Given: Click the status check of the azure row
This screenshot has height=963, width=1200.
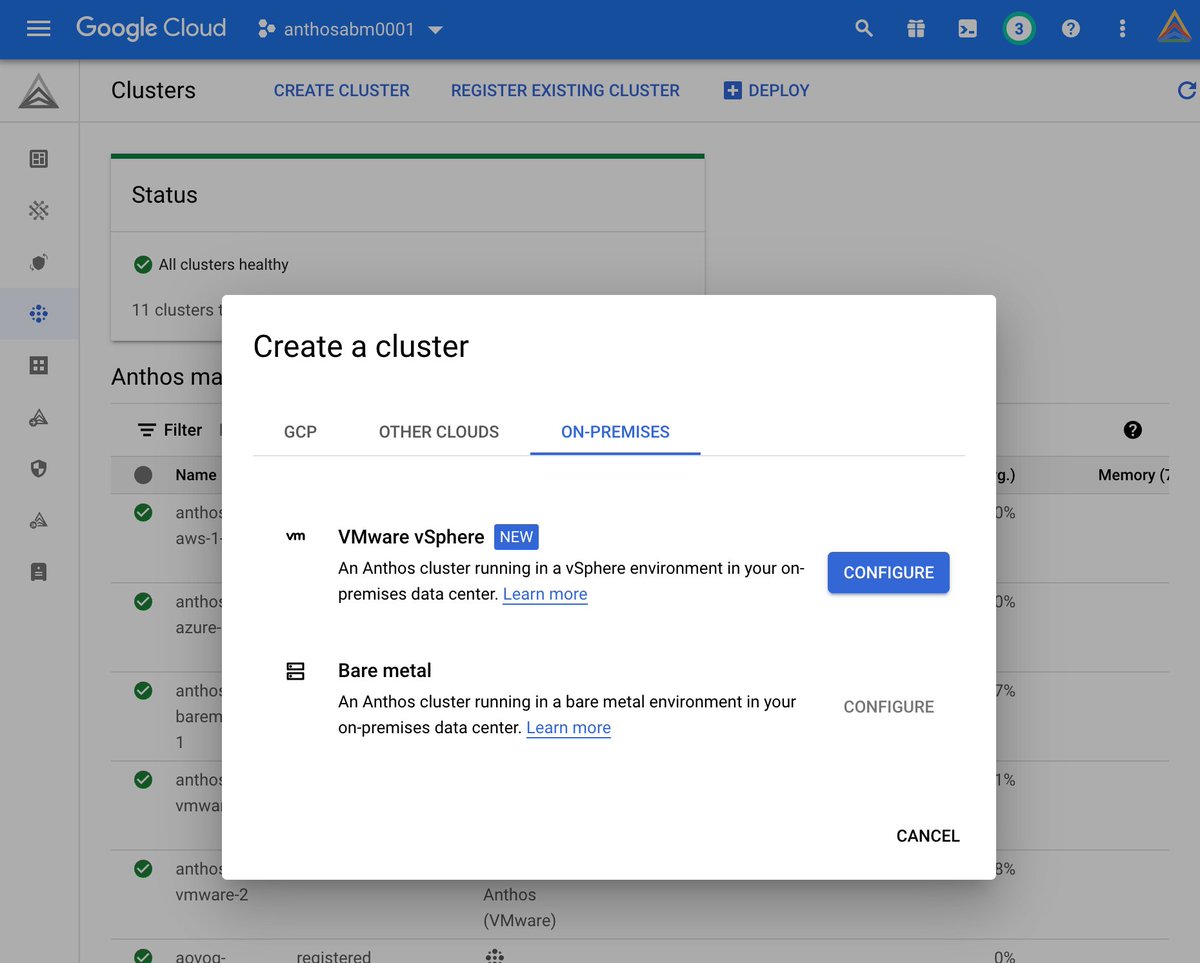Looking at the screenshot, I should pyautogui.click(x=143, y=601).
